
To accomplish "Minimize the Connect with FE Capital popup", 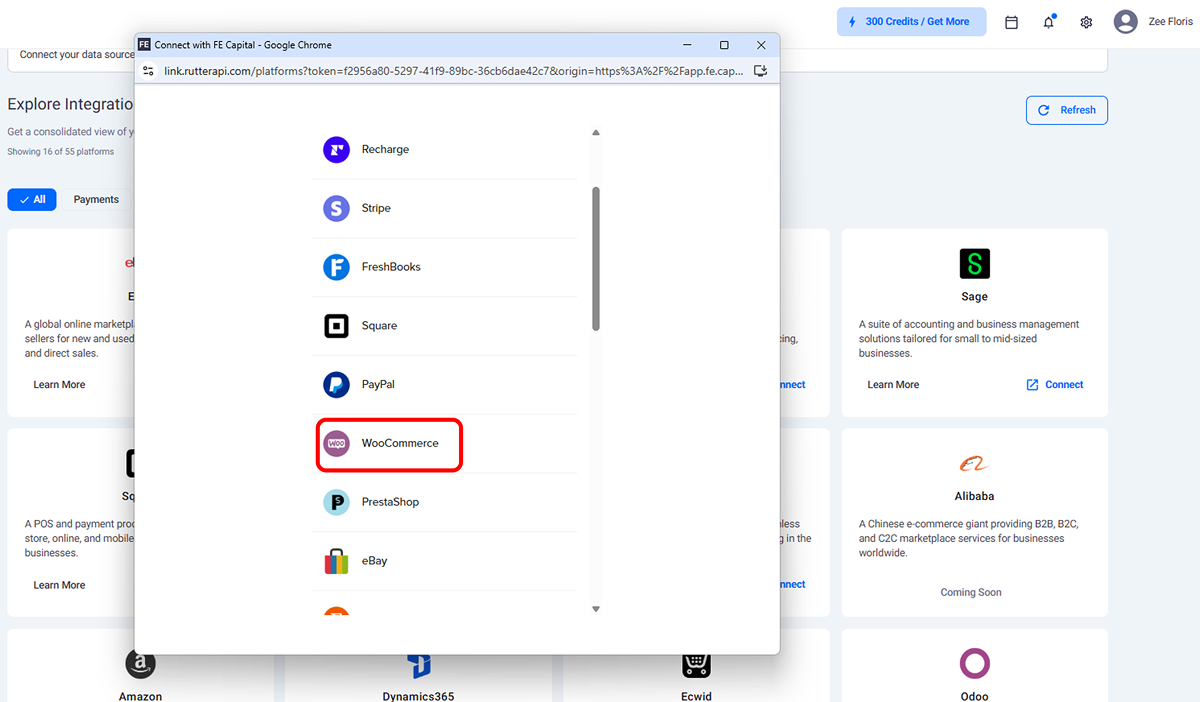I will (687, 45).
